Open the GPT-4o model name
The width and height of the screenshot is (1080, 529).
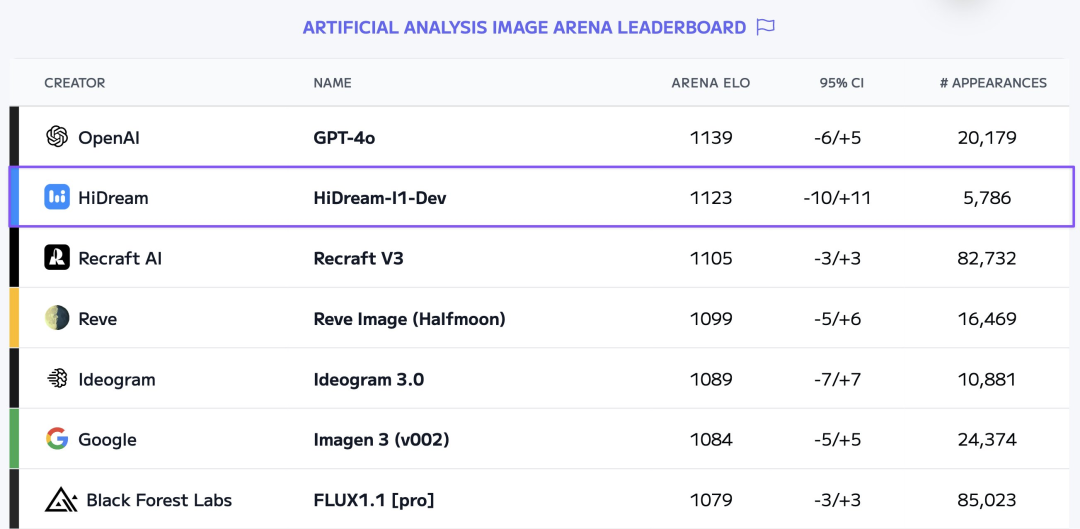point(344,138)
